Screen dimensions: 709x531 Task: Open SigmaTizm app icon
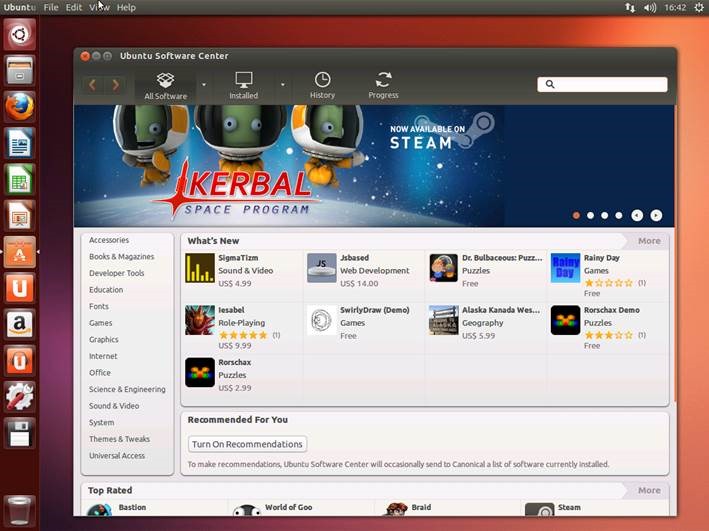(x=200, y=268)
